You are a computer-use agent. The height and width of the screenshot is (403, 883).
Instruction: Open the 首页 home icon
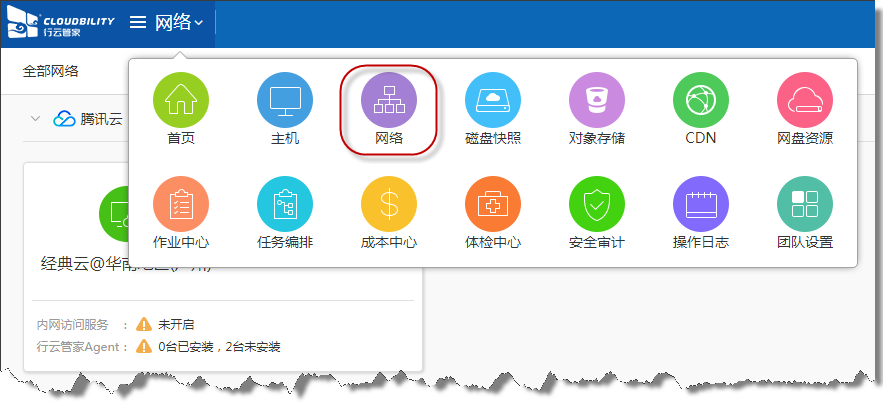[181, 101]
